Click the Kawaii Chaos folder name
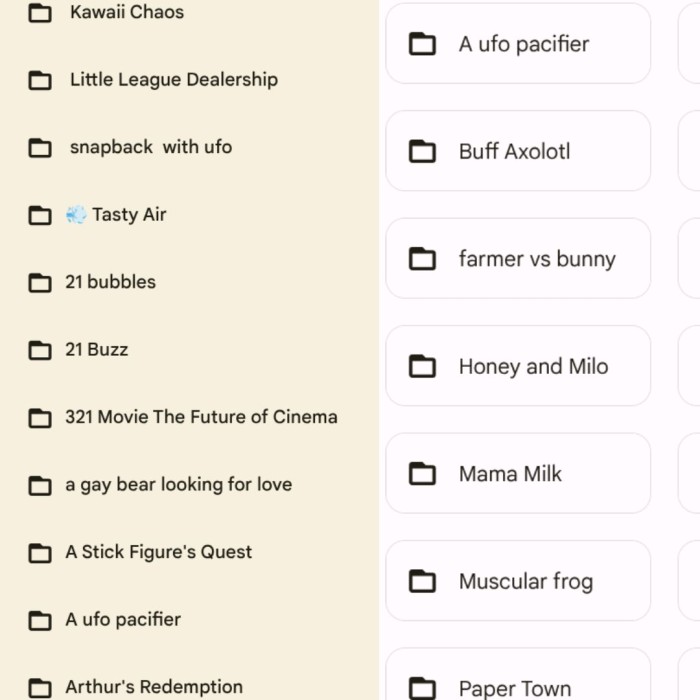The height and width of the screenshot is (700, 700). coord(127,13)
